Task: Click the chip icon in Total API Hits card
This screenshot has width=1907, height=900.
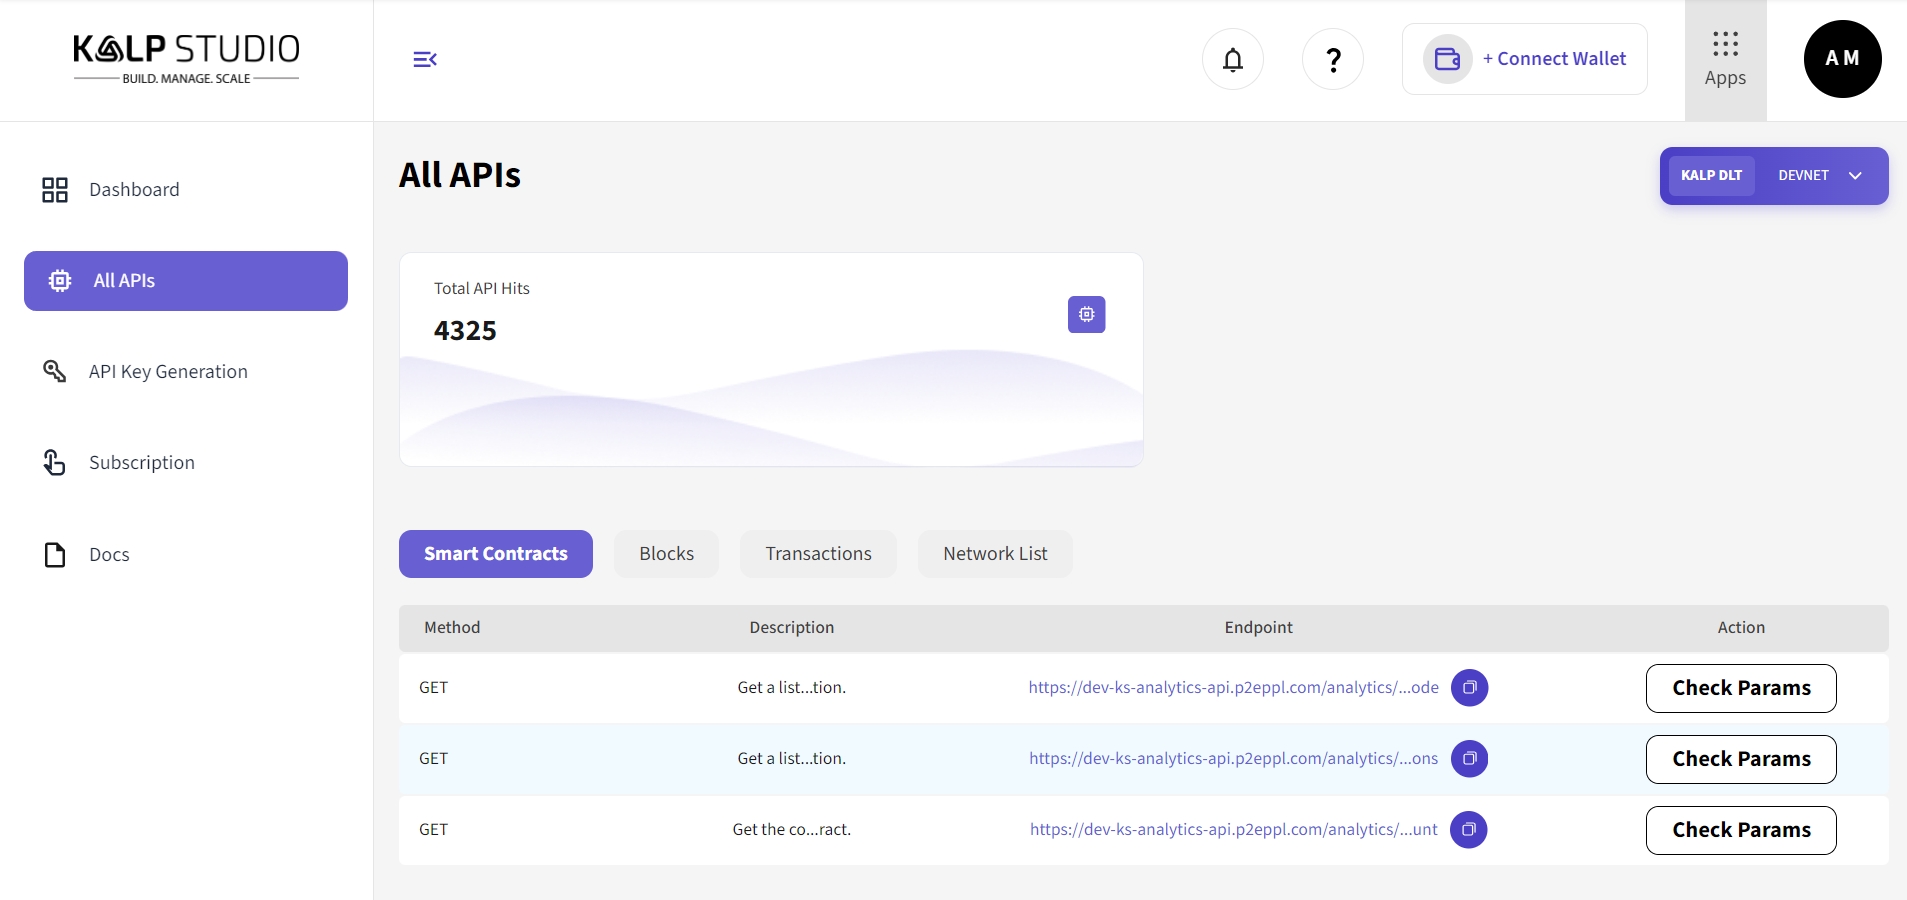Action: [1086, 315]
